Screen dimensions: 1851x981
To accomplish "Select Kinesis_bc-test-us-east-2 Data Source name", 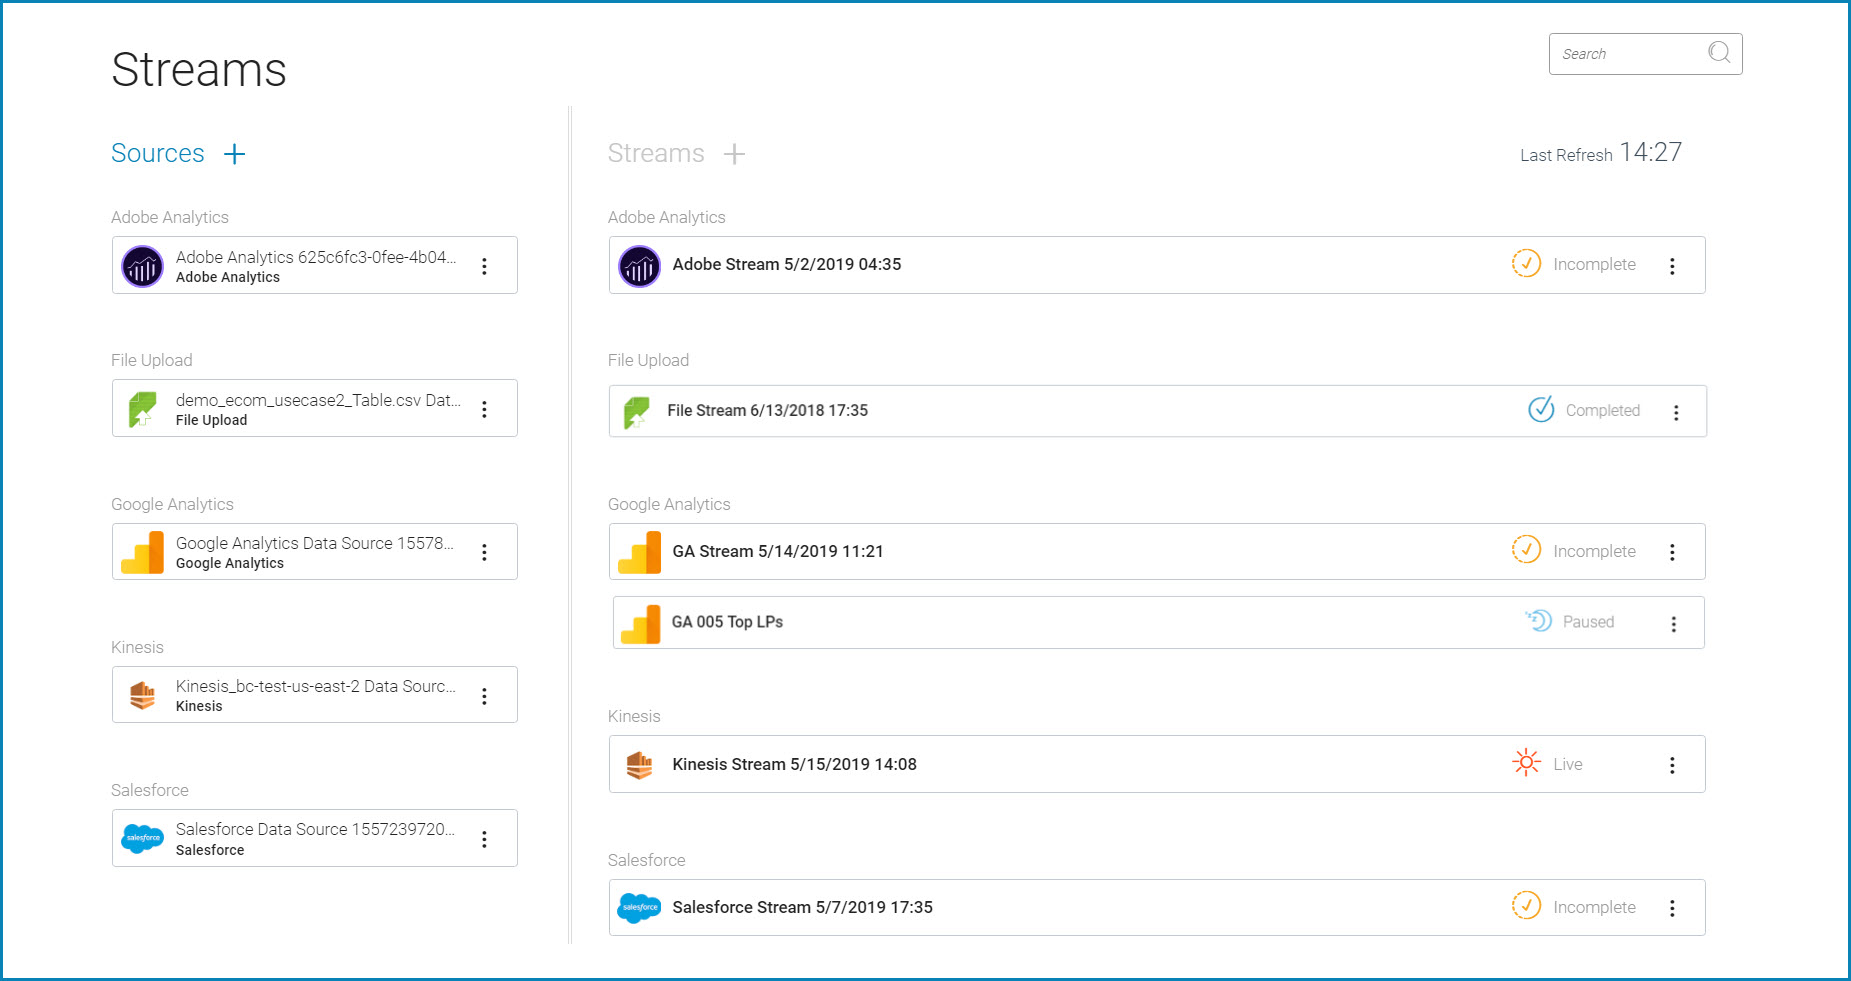I will tap(316, 686).
